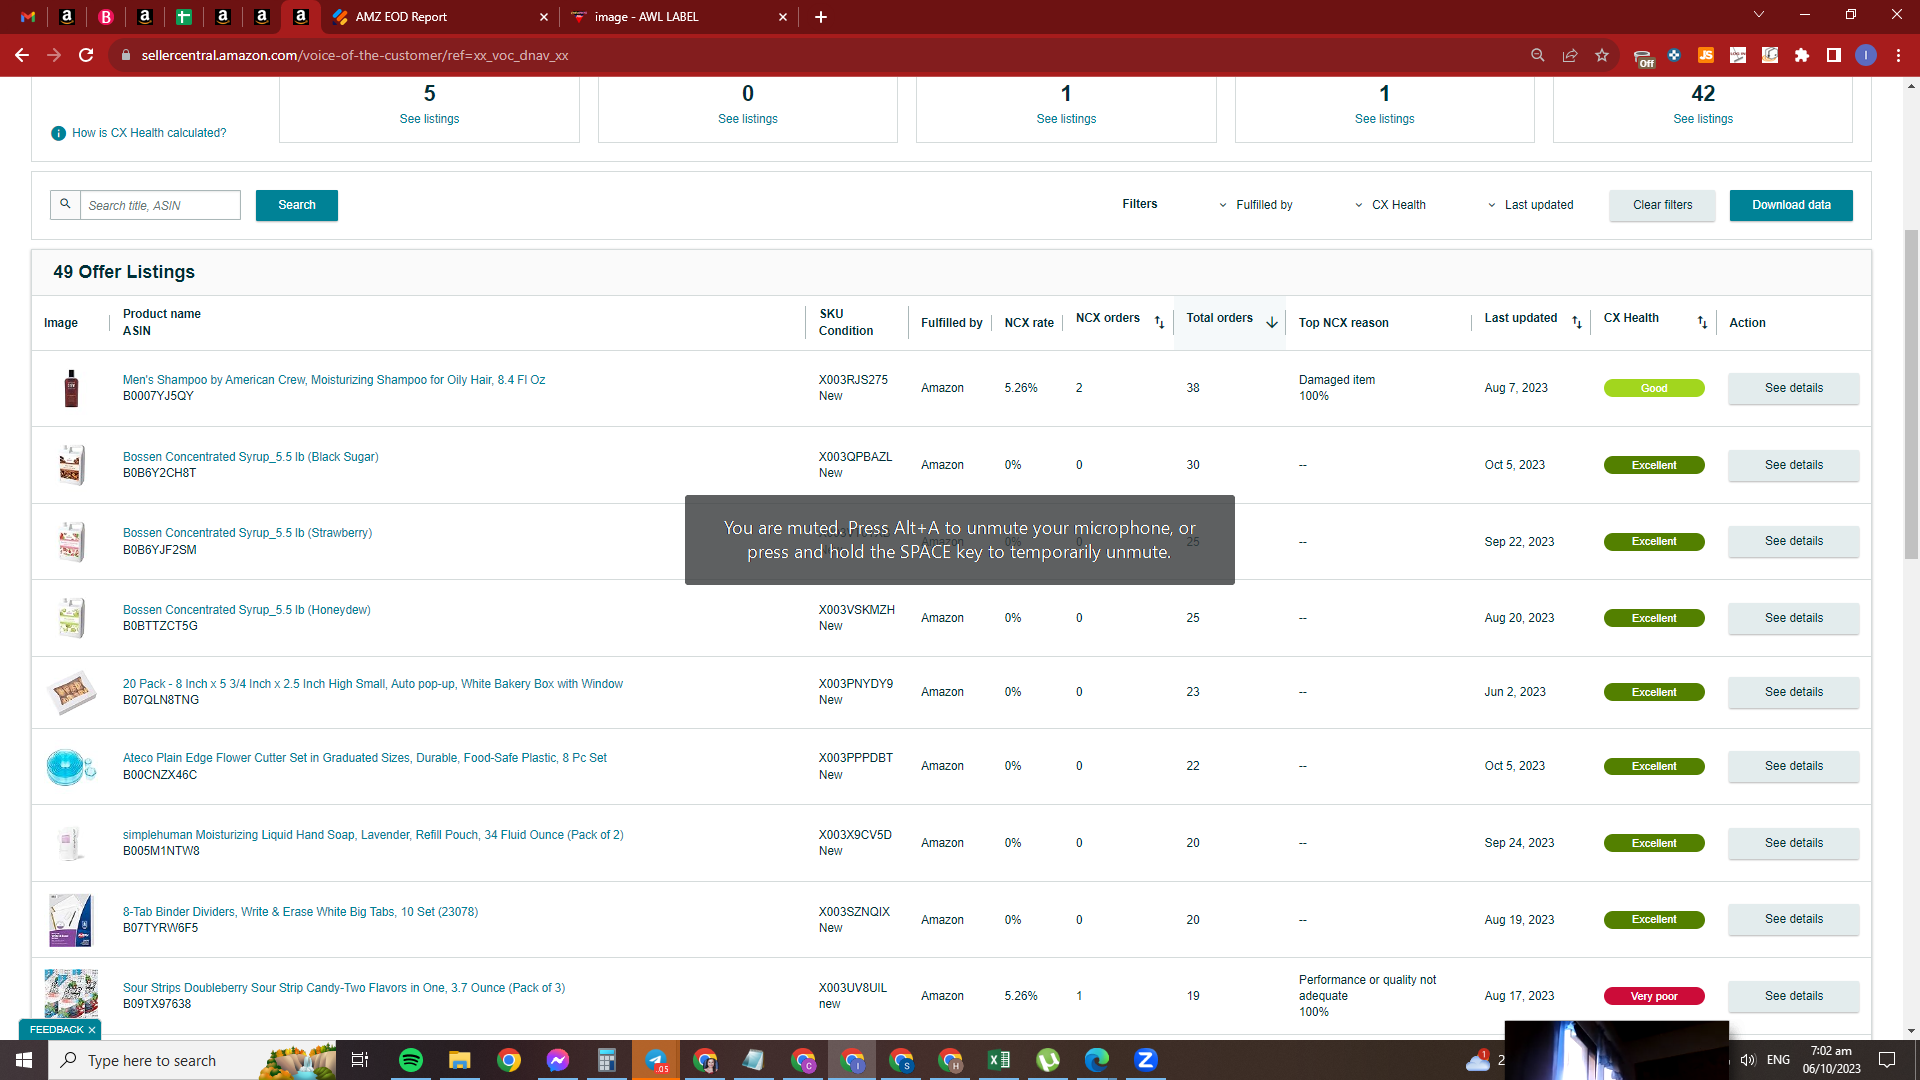
Task: See details for simplehuman Hand Soap row
Action: [1794, 843]
